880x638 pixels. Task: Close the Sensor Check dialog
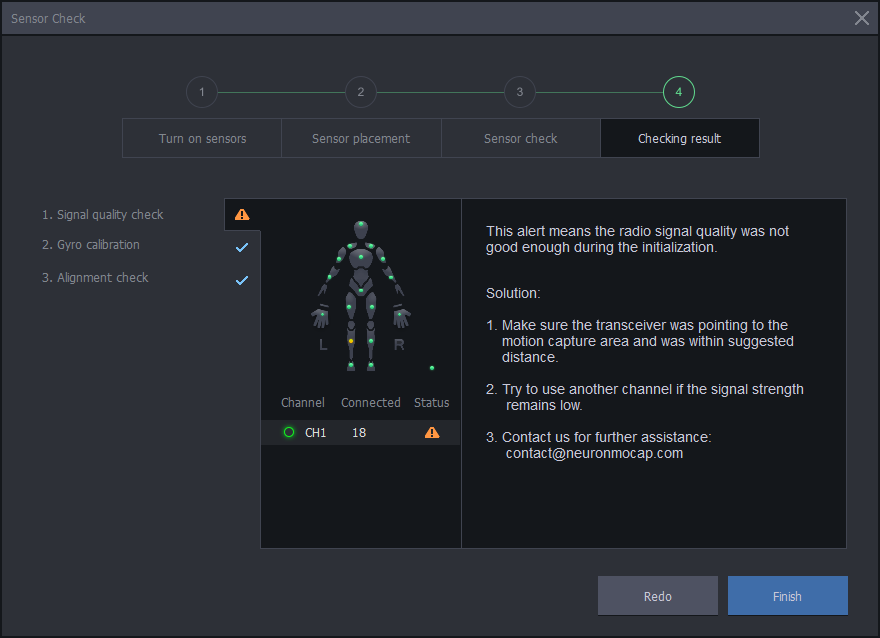(x=861, y=18)
